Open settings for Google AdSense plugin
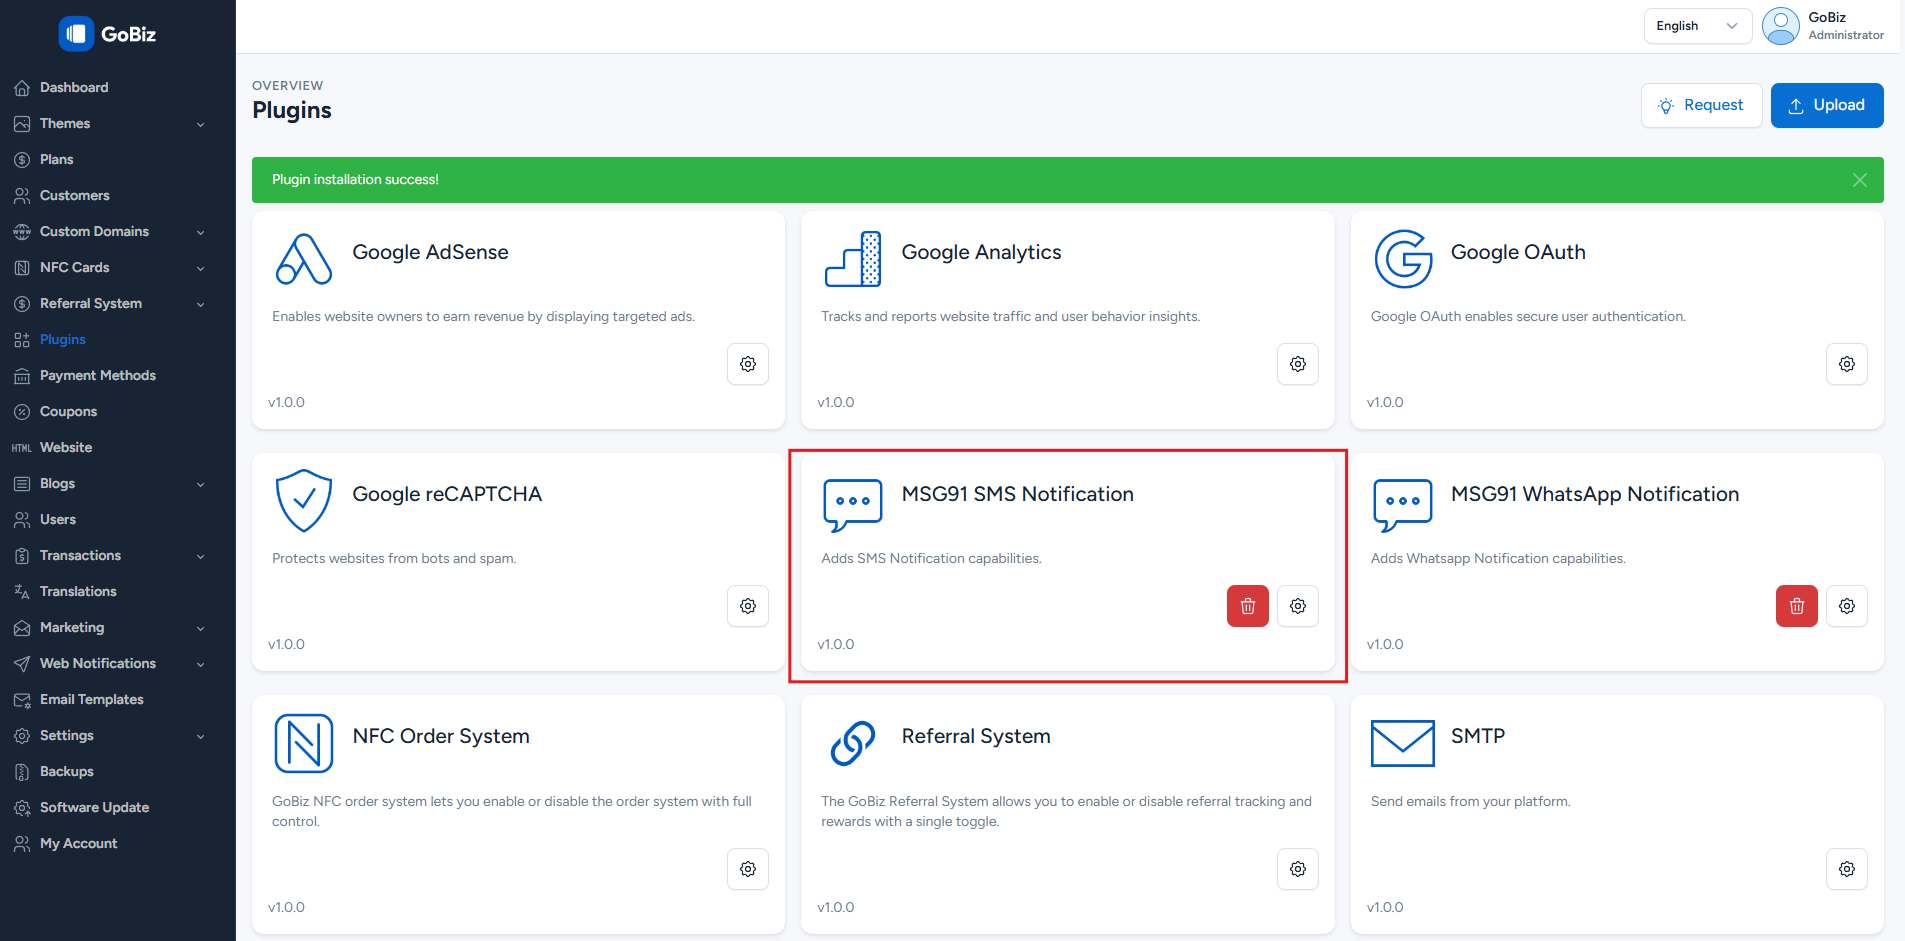Screen dimensions: 1905x941 click(x=748, y=364)
